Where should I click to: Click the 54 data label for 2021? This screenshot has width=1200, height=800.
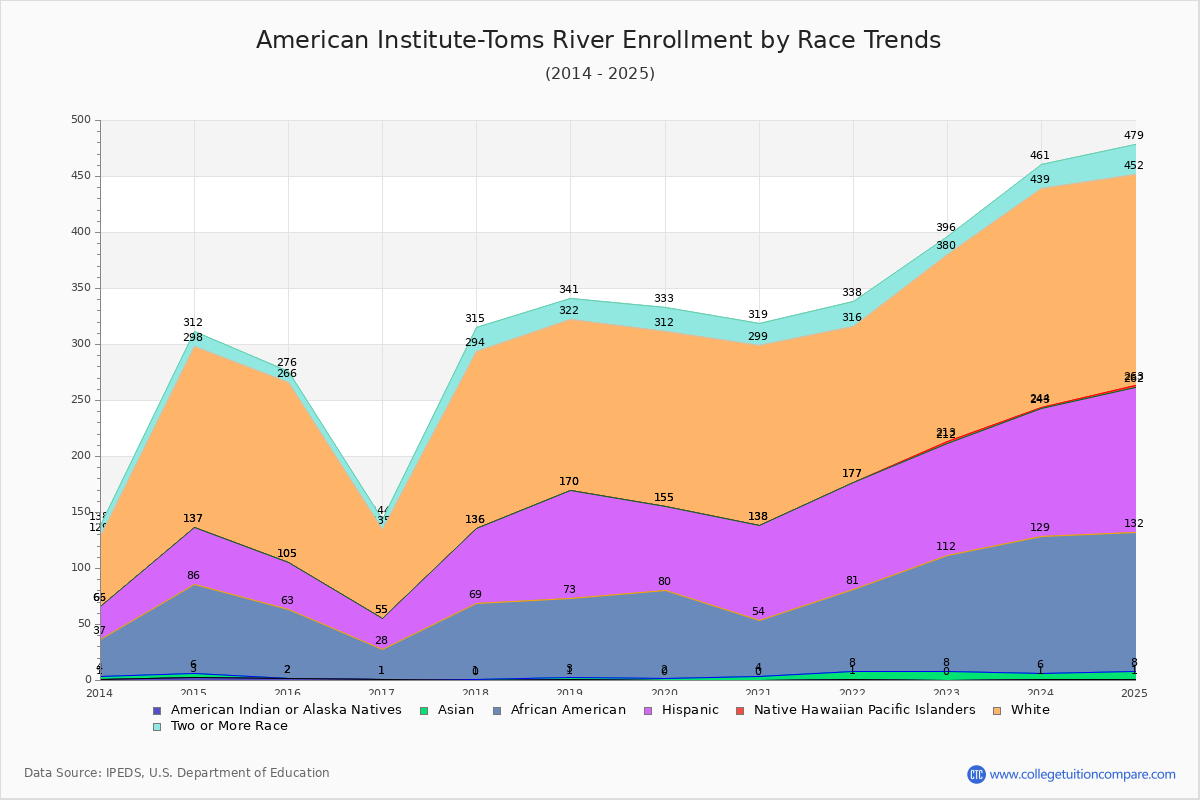(758, 612)
